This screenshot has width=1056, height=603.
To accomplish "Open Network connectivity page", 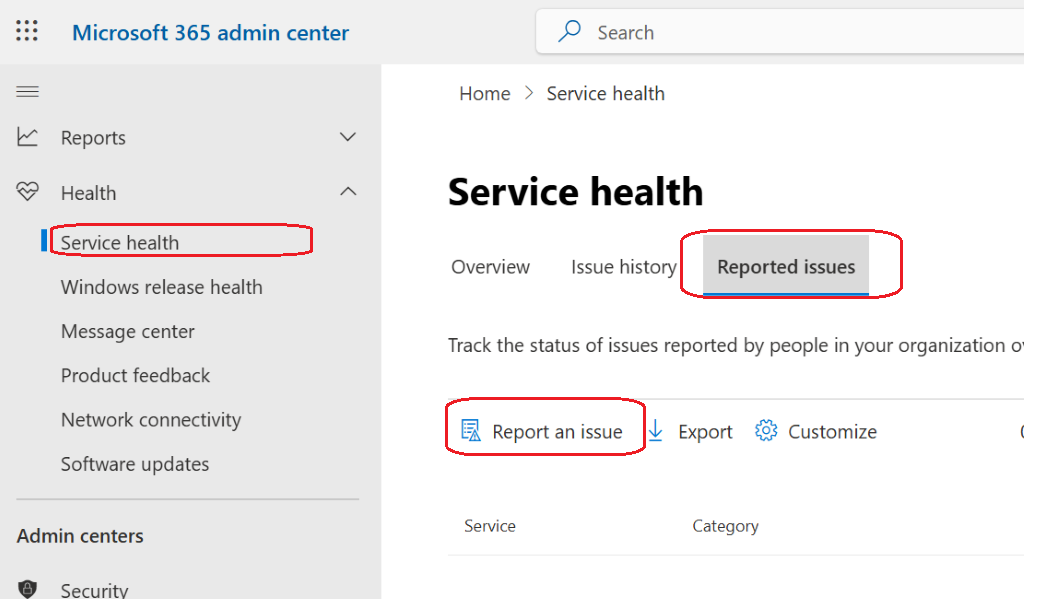I will 151,420.
